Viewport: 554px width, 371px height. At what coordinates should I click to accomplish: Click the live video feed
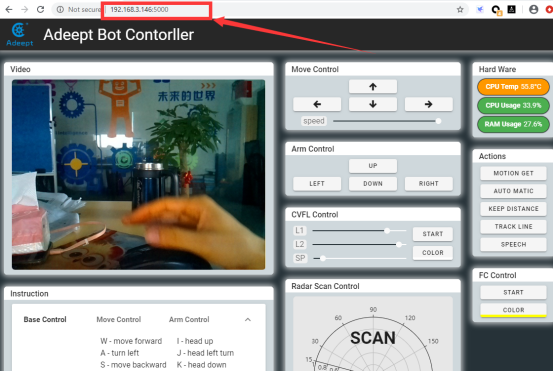138,175
